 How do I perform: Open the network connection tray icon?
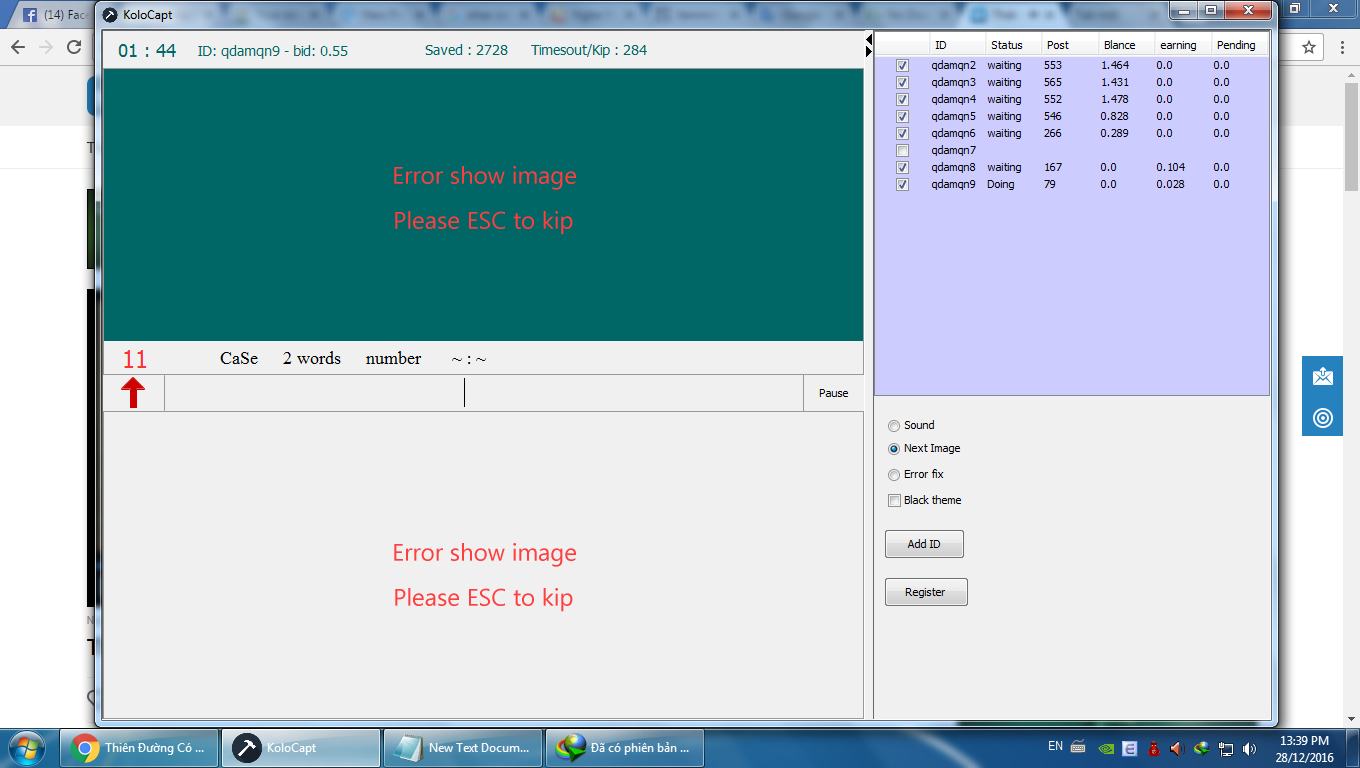(x=1225, y=748)
